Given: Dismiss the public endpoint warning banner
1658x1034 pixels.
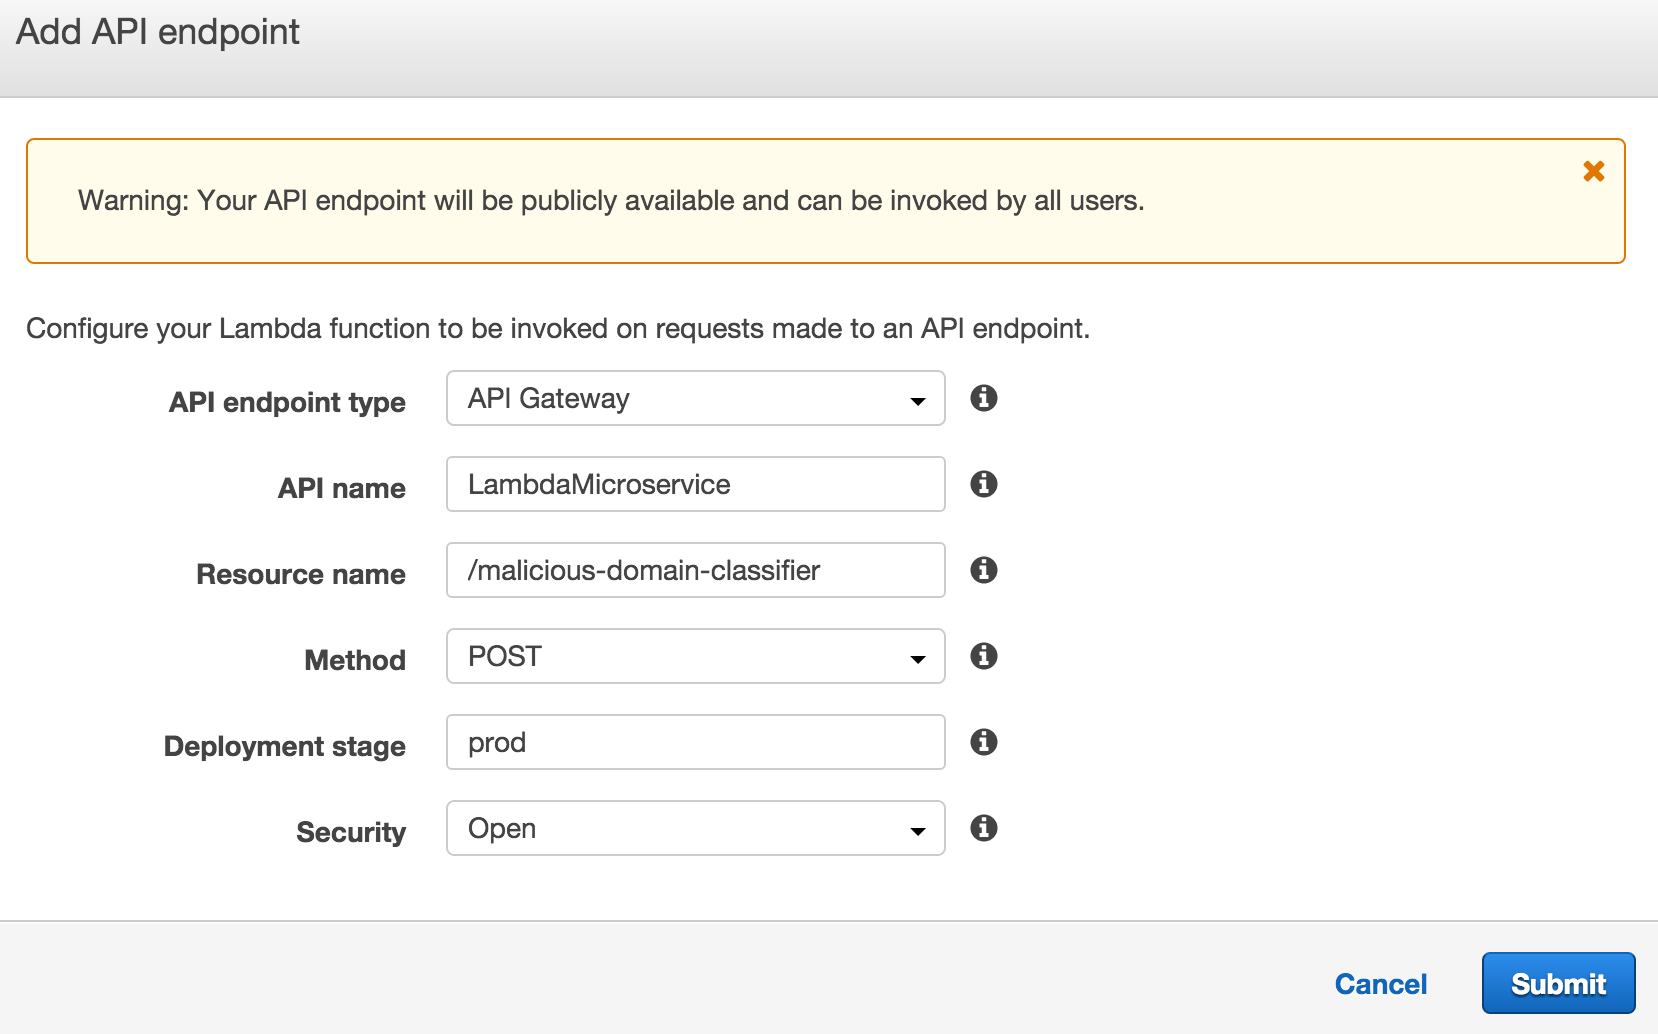Looking at the screenshot, I should tap(1594, 171).
